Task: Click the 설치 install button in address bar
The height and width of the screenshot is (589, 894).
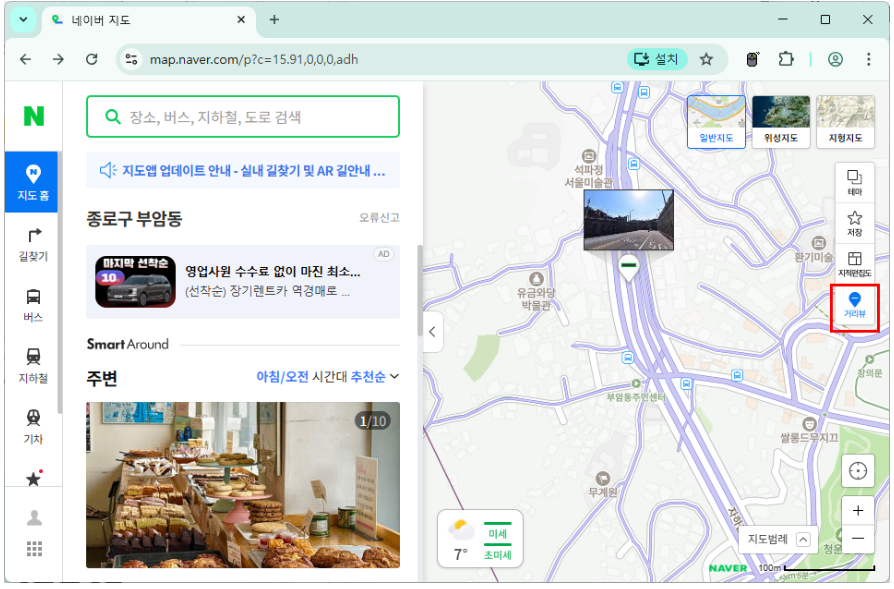Action: [x=656, y=59]
